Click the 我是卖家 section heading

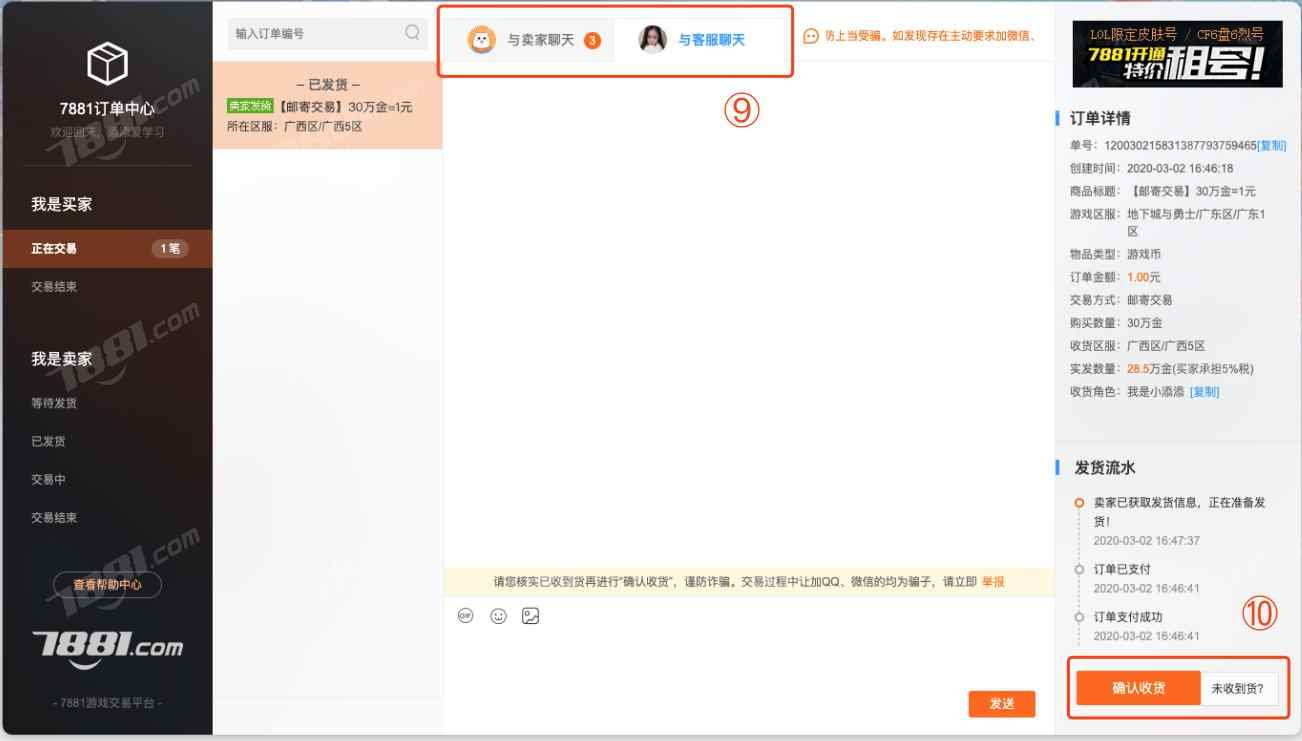click(62, 359)
